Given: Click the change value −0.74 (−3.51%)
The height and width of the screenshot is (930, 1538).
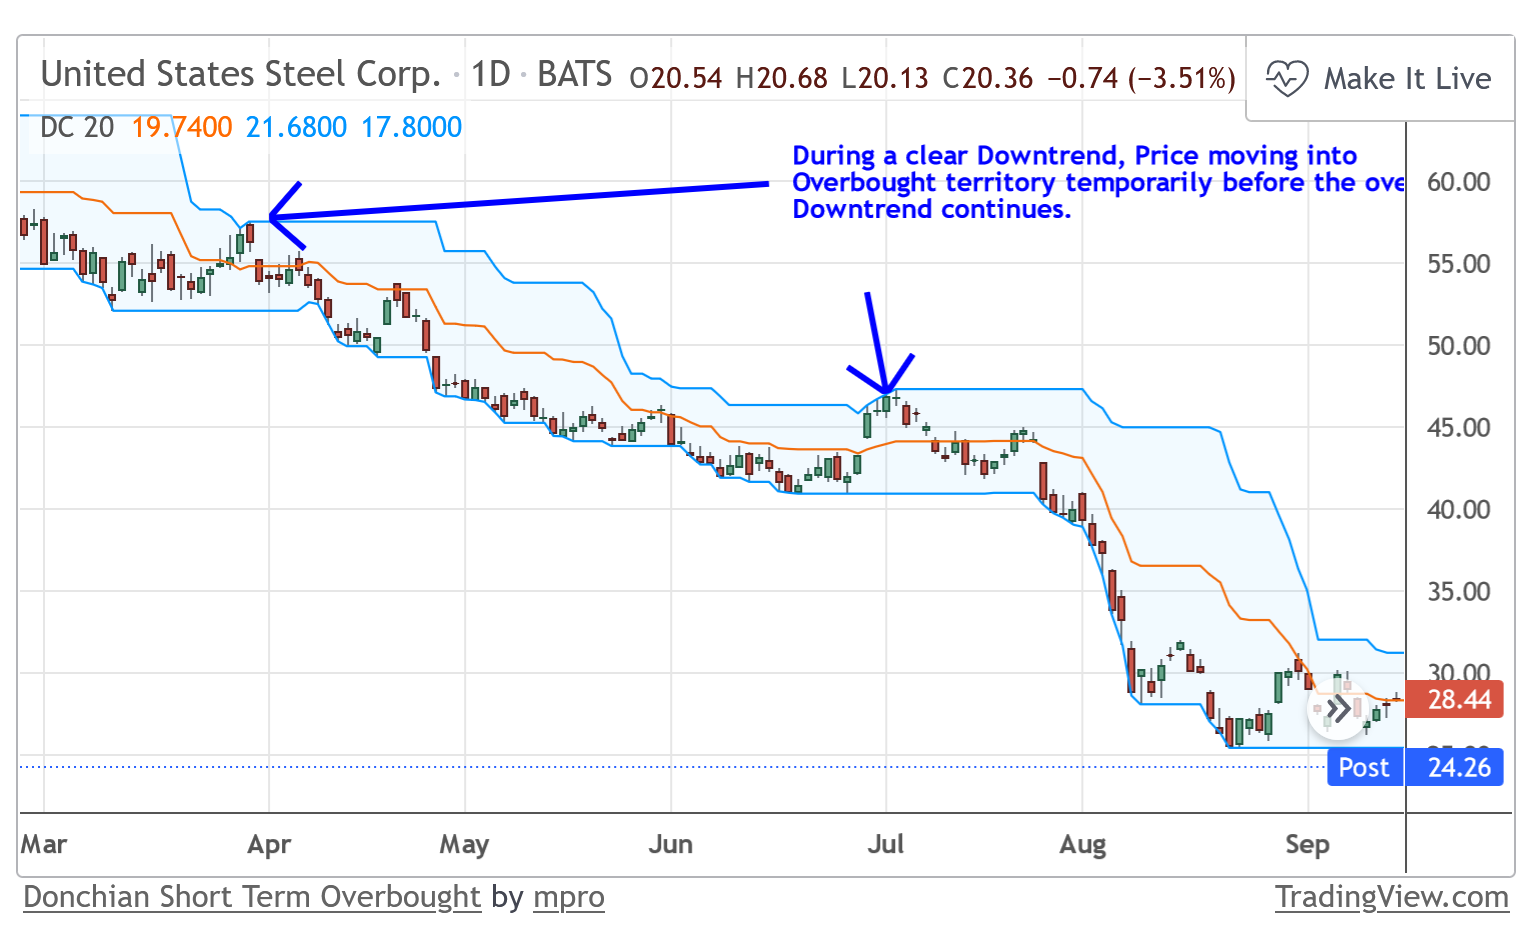Looking at the screenshot, I should (1141, 78).
